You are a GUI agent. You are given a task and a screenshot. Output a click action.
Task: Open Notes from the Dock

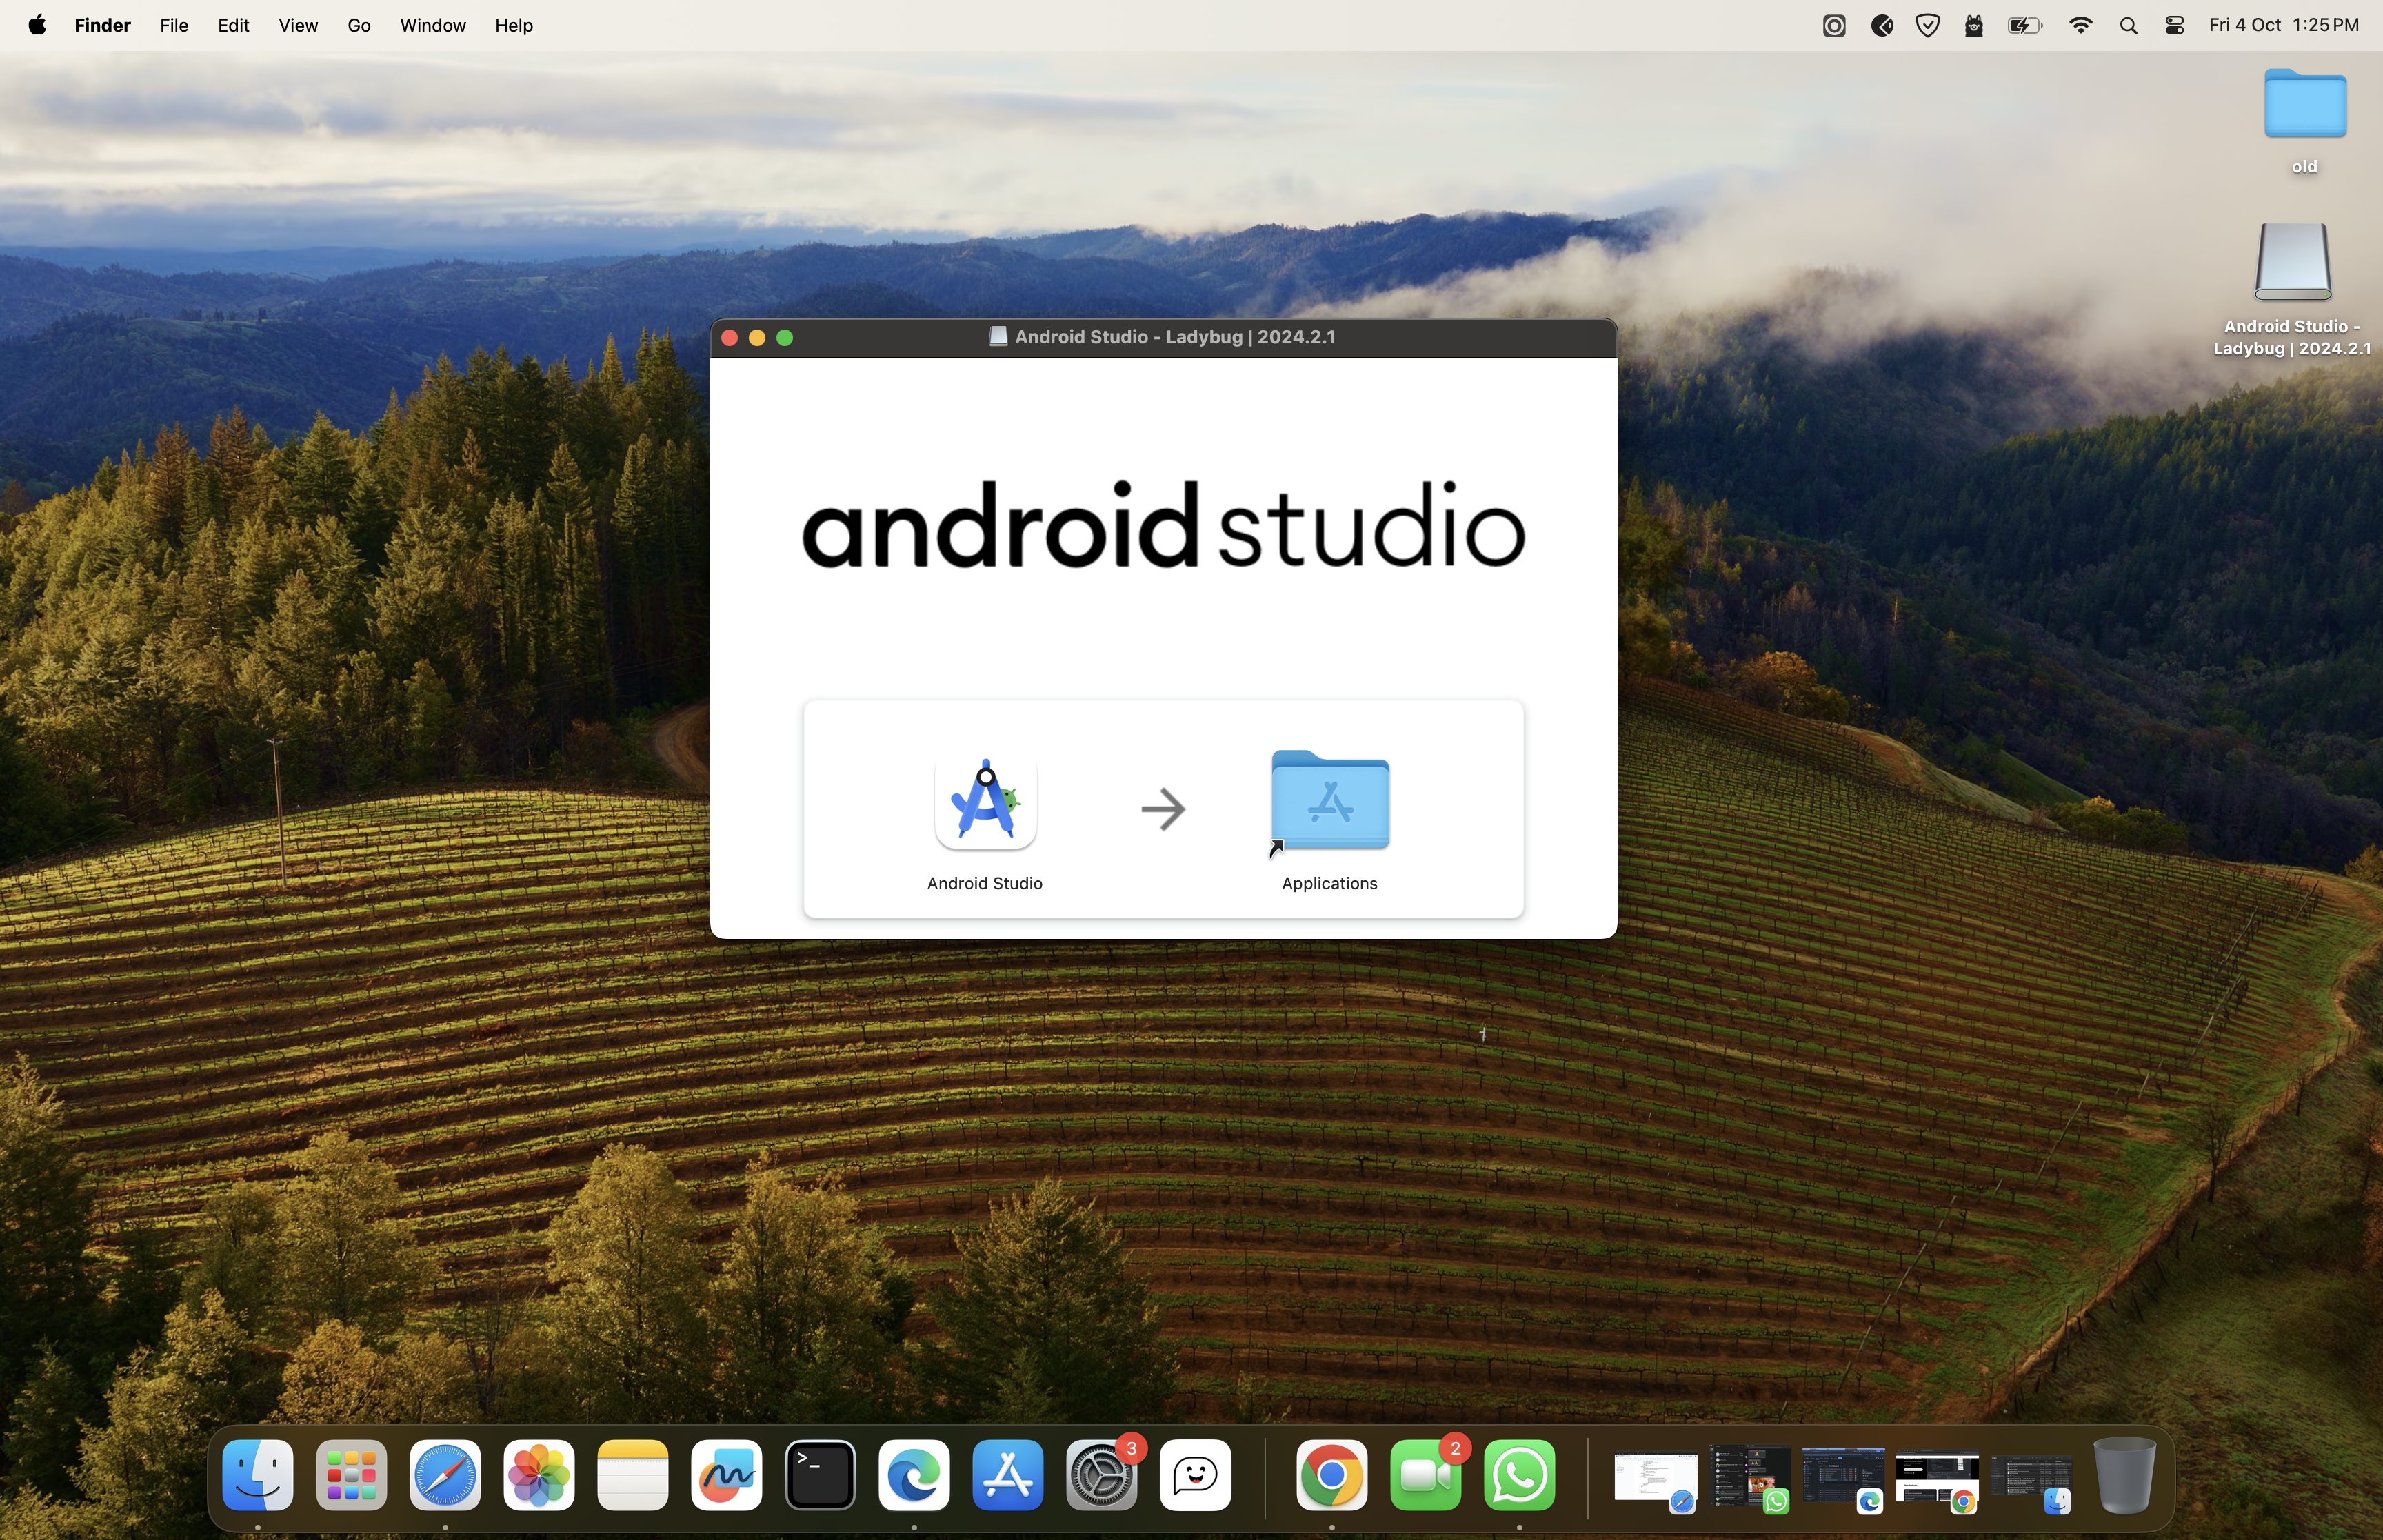tap(633, 1475)
